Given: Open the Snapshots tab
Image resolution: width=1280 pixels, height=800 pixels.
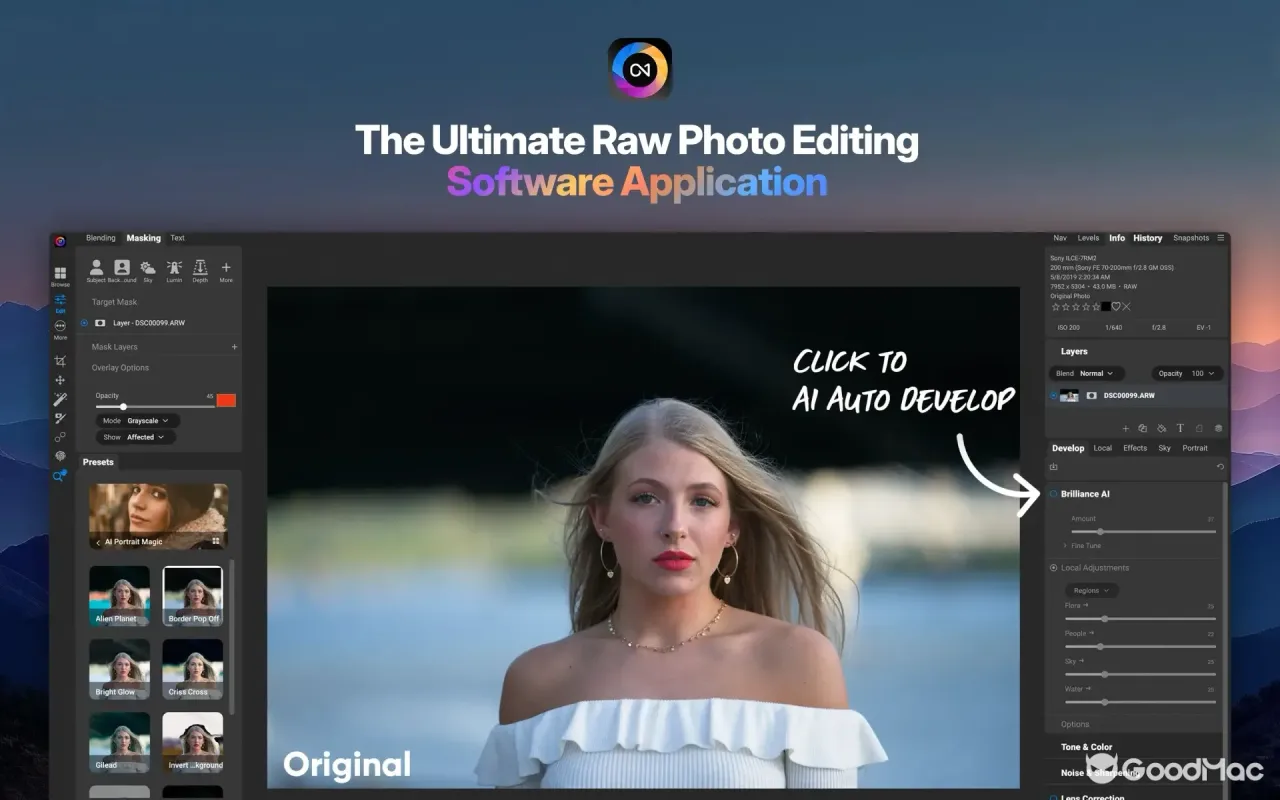Looking at the screenshot, I should pyautogui.click(x=1191, y=238).
